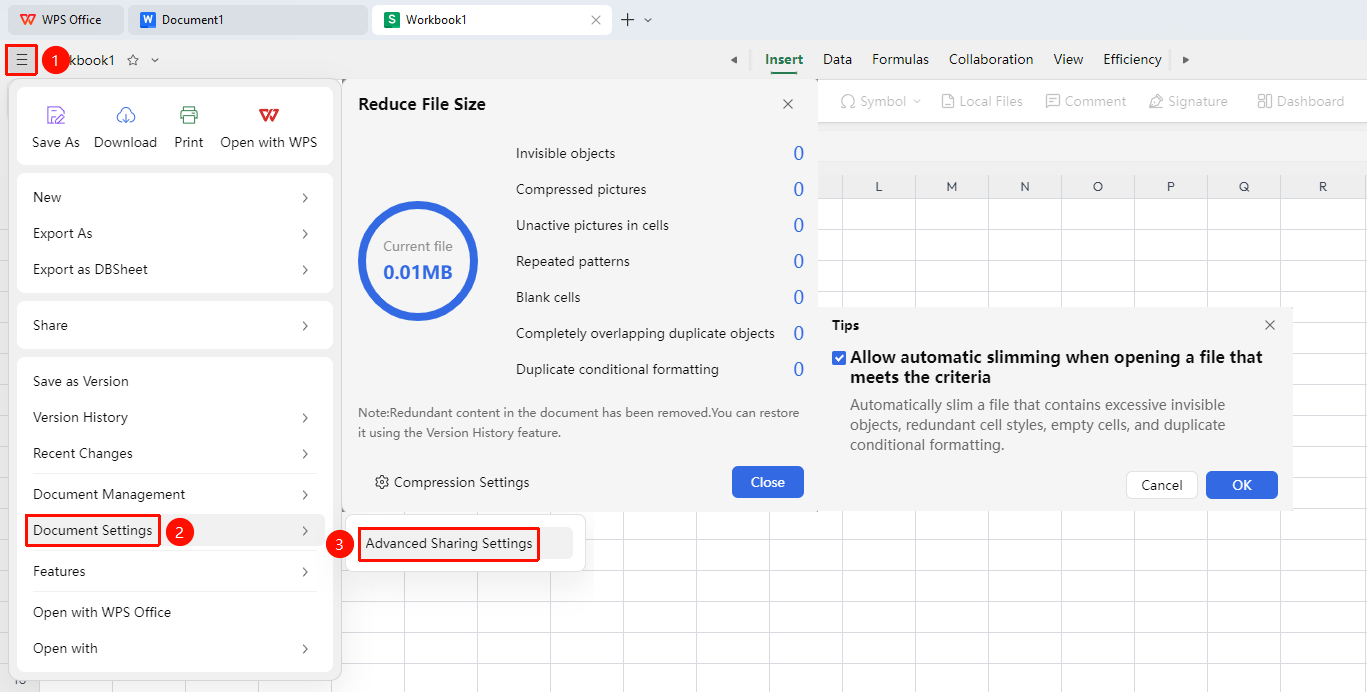The width and height of the screenshot is (1367, 692).
Task: Toggle the automatic slimming checkbox
Action: 839,358
